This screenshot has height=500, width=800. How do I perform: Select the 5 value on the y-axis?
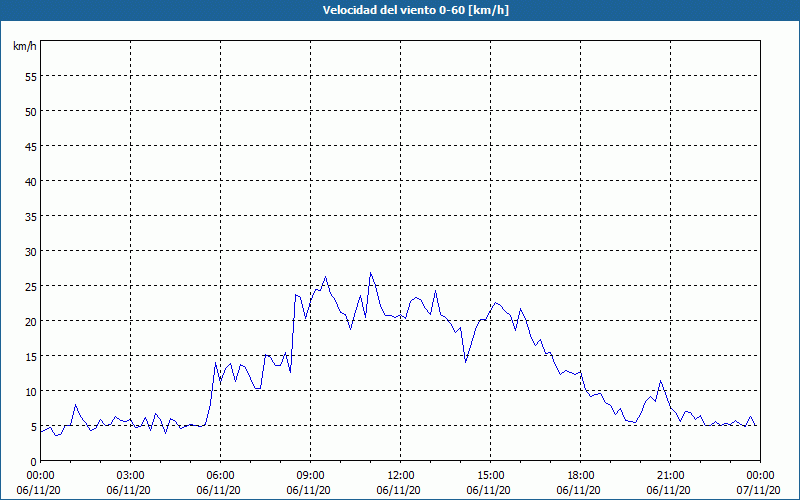click(x=34, y=427)
